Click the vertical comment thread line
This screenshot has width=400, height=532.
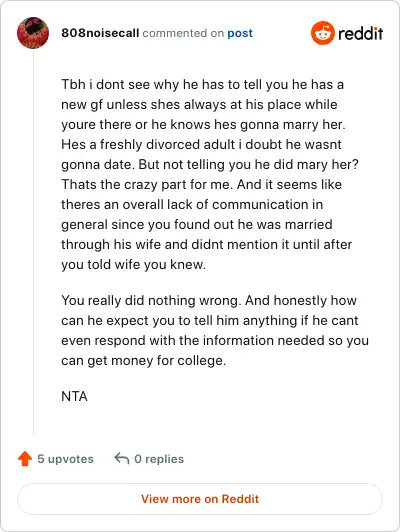click(x=33, y=243)
